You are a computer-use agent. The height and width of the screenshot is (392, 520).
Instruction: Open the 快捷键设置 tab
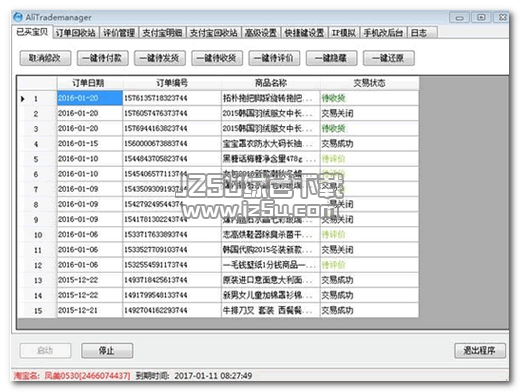304,33
